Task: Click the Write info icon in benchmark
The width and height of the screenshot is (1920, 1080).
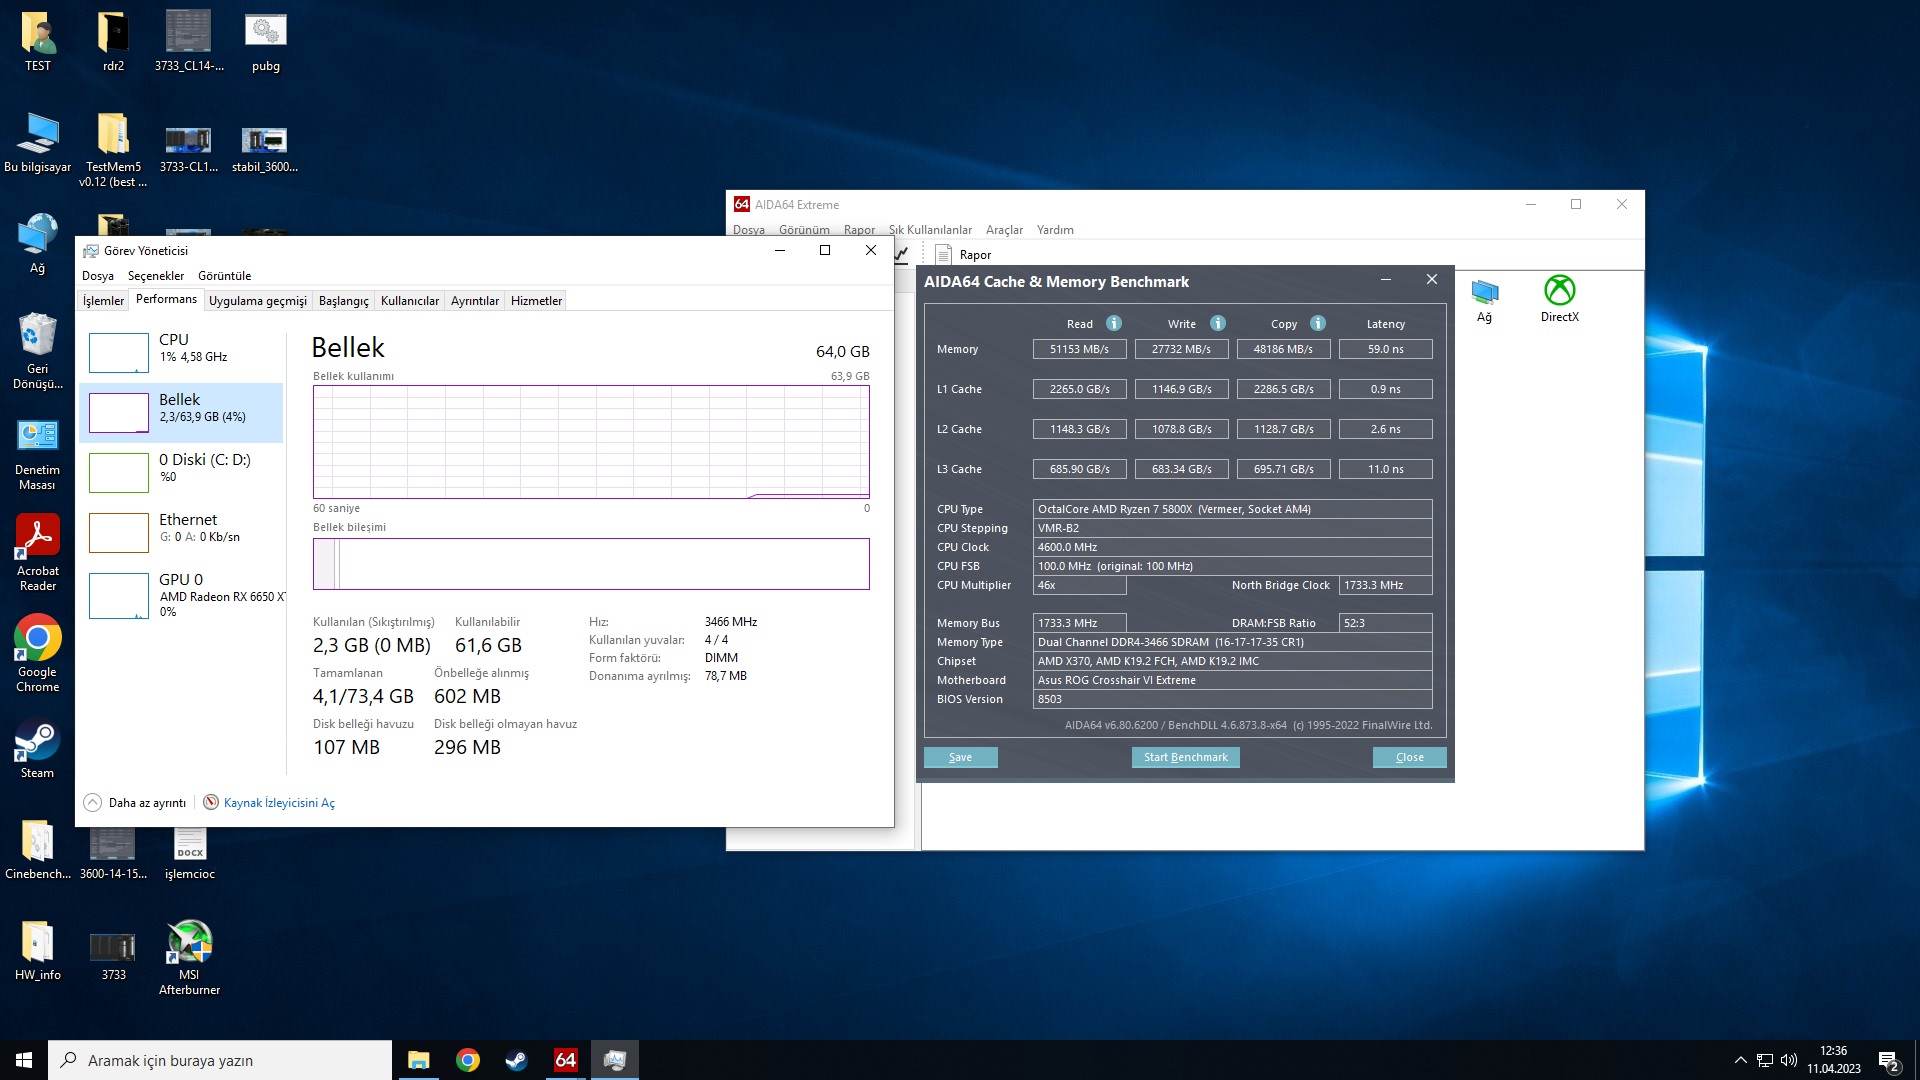Action: click(x=1218, y=323)
